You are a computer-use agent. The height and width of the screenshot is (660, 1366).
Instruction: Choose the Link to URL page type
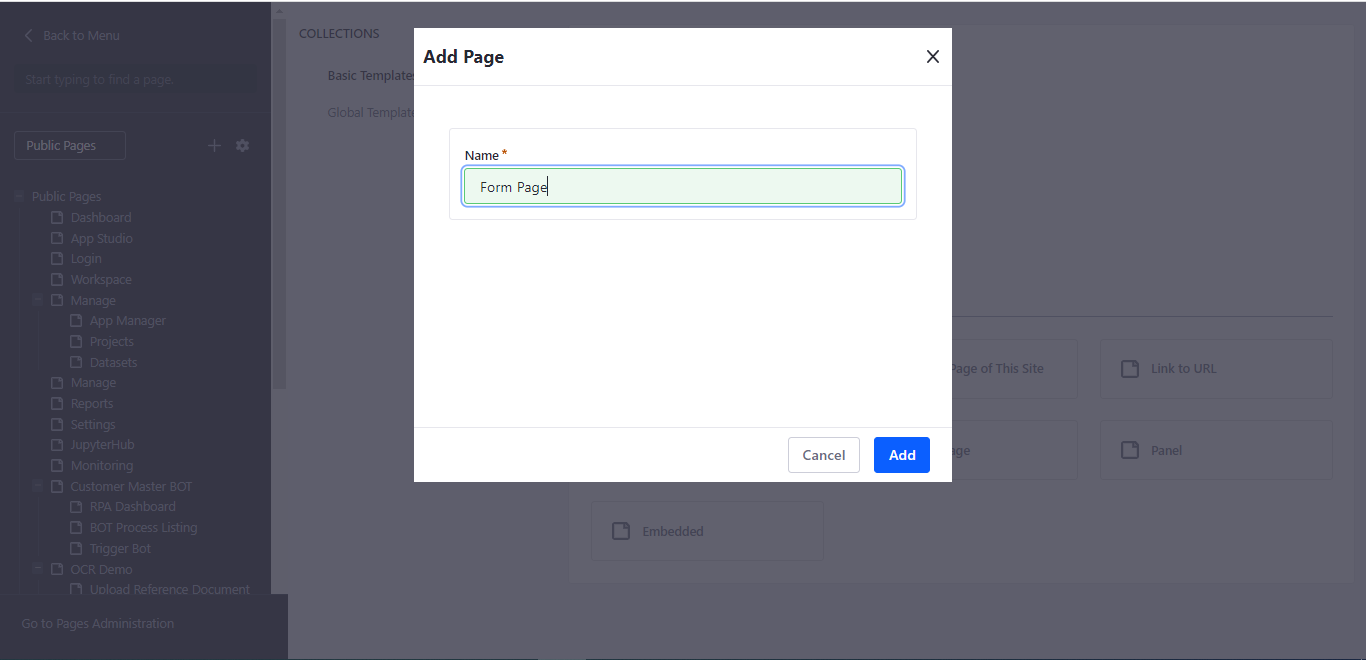1216,368
